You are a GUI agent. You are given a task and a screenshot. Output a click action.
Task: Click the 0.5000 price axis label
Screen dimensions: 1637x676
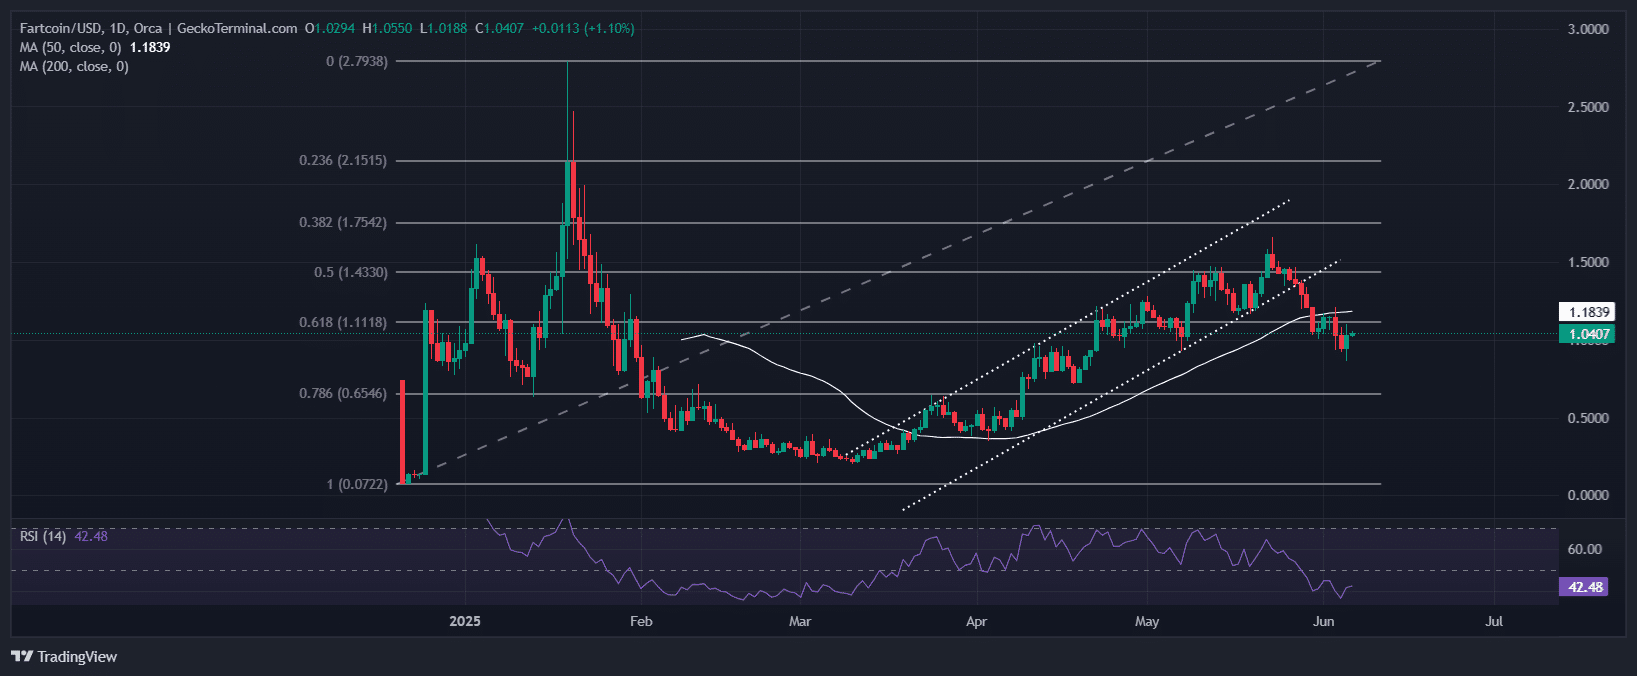[1588, 418]
